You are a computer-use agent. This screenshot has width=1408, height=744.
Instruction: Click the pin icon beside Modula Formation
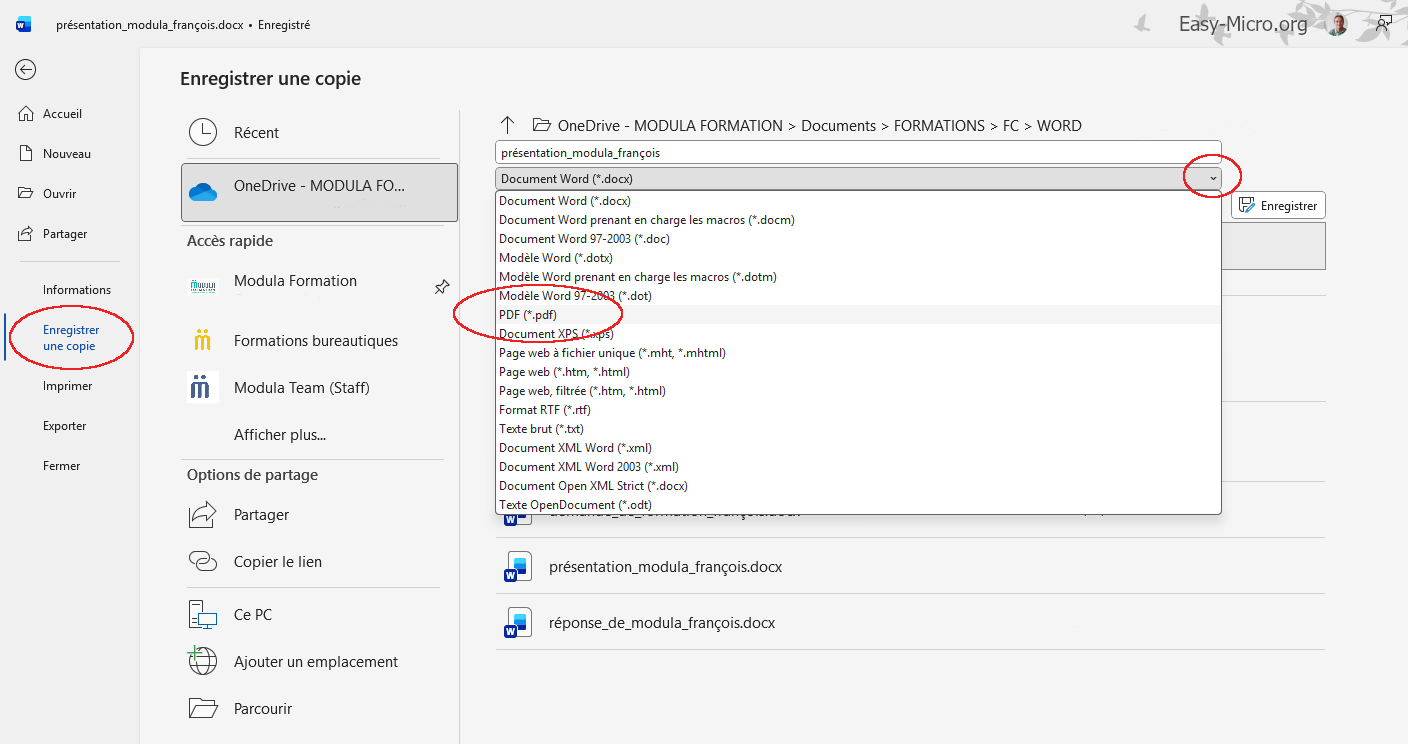pos(441,287)
